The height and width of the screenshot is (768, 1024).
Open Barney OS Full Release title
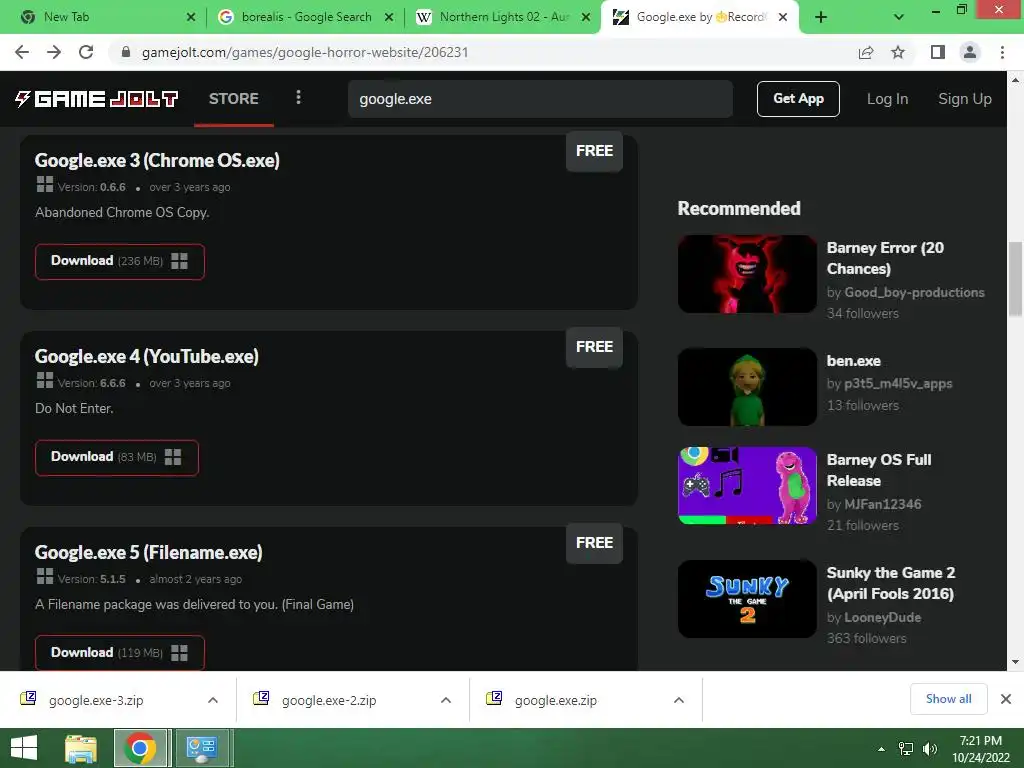point(879,470)
